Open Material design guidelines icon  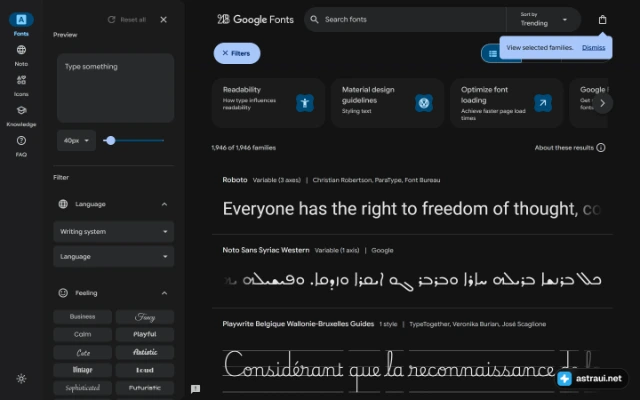point(424,103)
